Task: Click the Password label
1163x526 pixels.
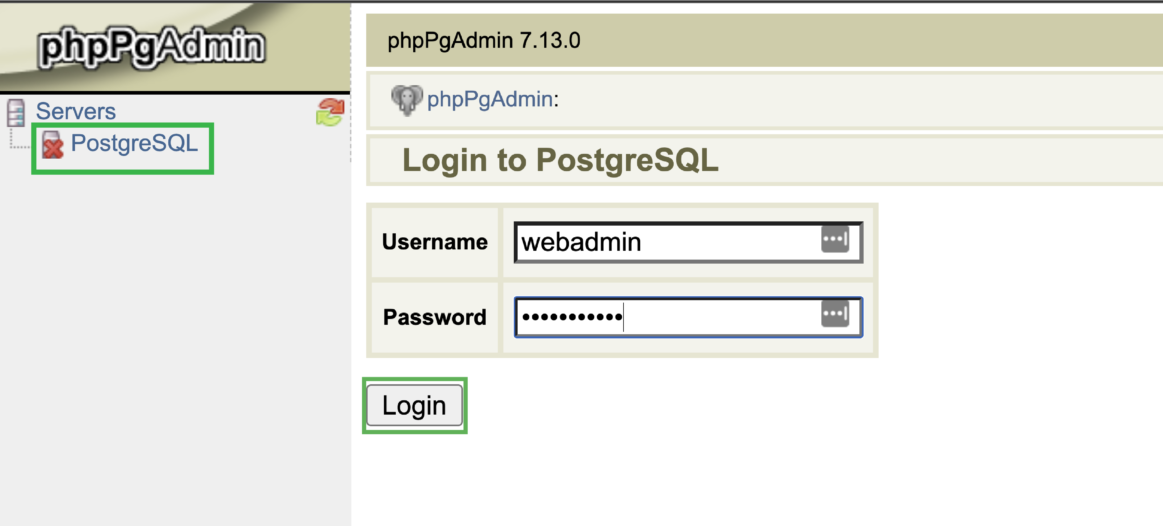Action: [x=435, y=318]
